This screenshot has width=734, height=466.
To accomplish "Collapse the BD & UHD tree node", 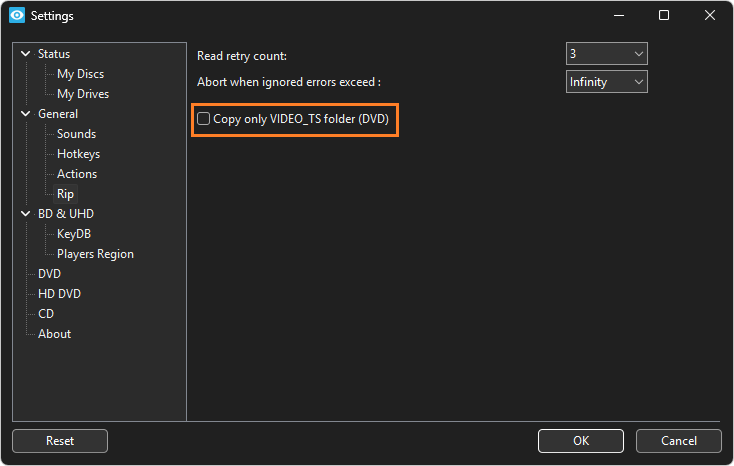I will 26,214.
